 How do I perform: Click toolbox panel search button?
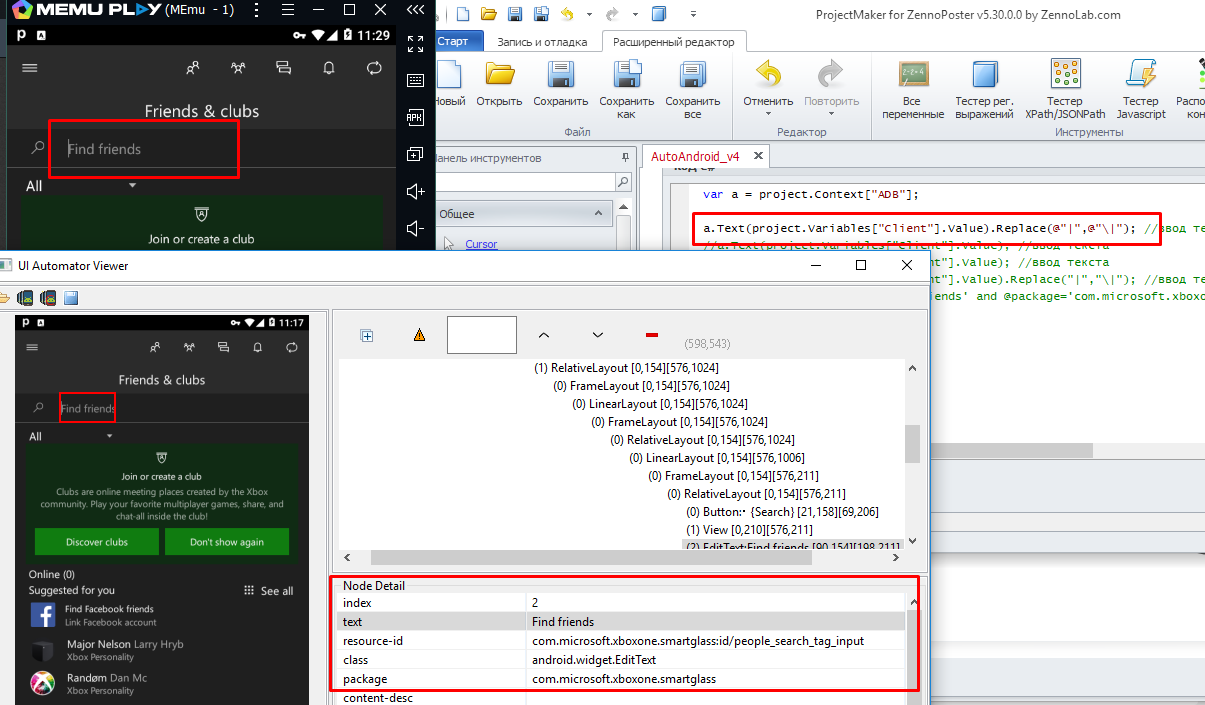(x=623, y=182)
